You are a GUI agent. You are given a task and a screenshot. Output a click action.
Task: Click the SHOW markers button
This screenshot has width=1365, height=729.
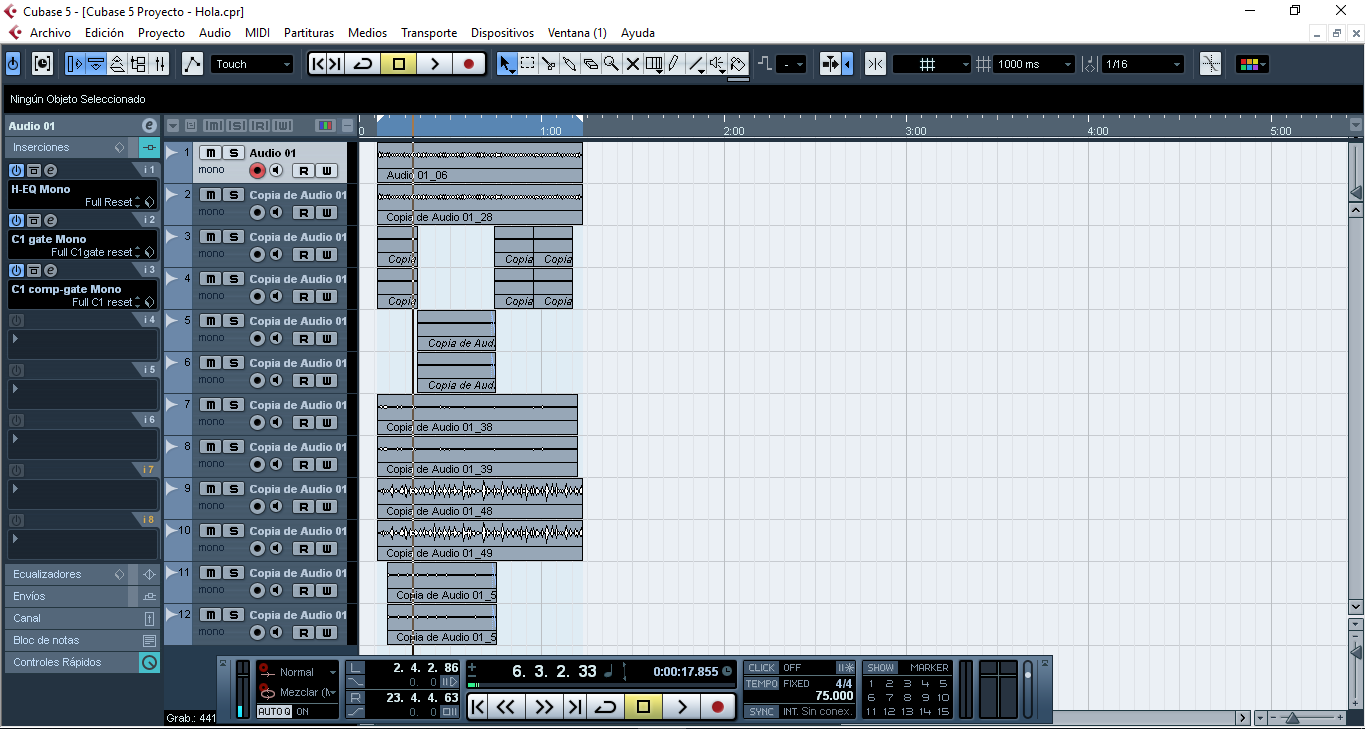click(881, 667)
